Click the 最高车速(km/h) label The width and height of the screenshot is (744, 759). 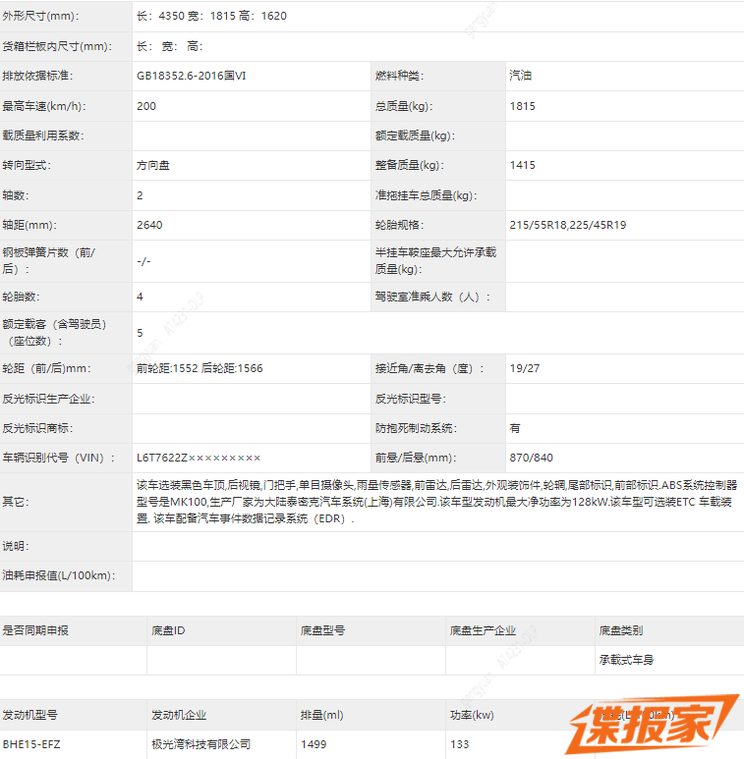[44, 106]
